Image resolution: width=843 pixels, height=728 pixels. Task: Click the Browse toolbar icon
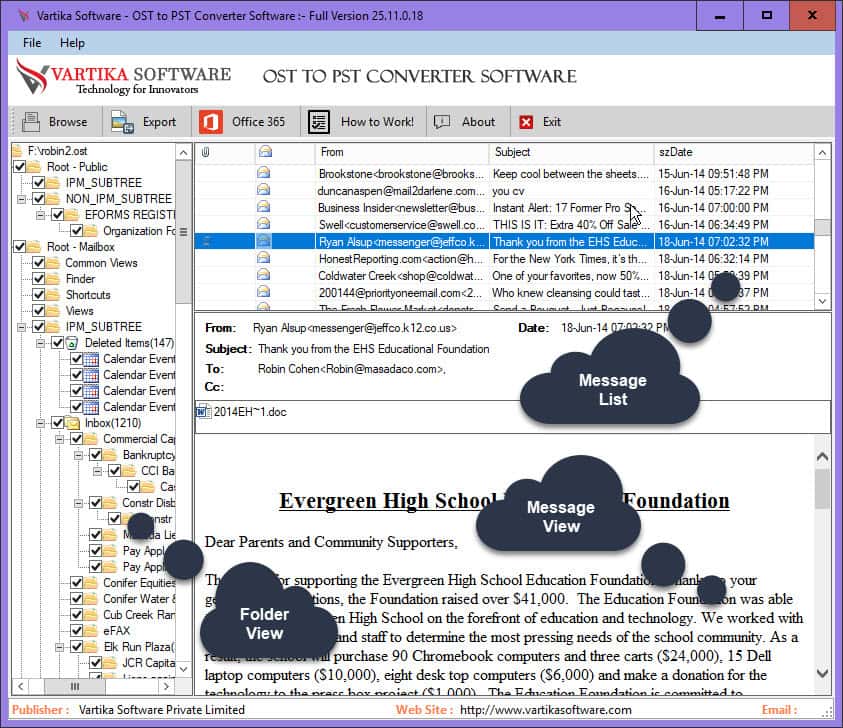(x=31, y=122)
